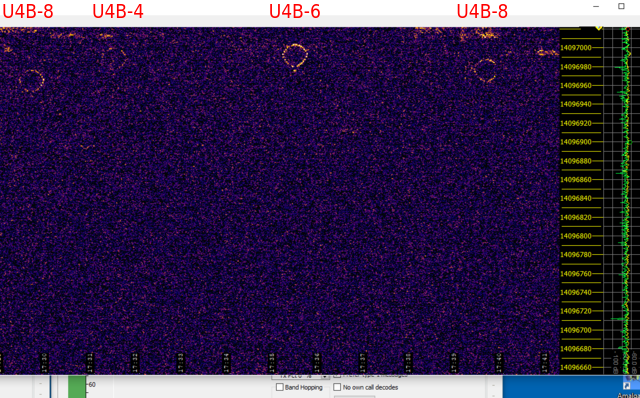Tick the No own call decodes checkbox

pos(337,387)
